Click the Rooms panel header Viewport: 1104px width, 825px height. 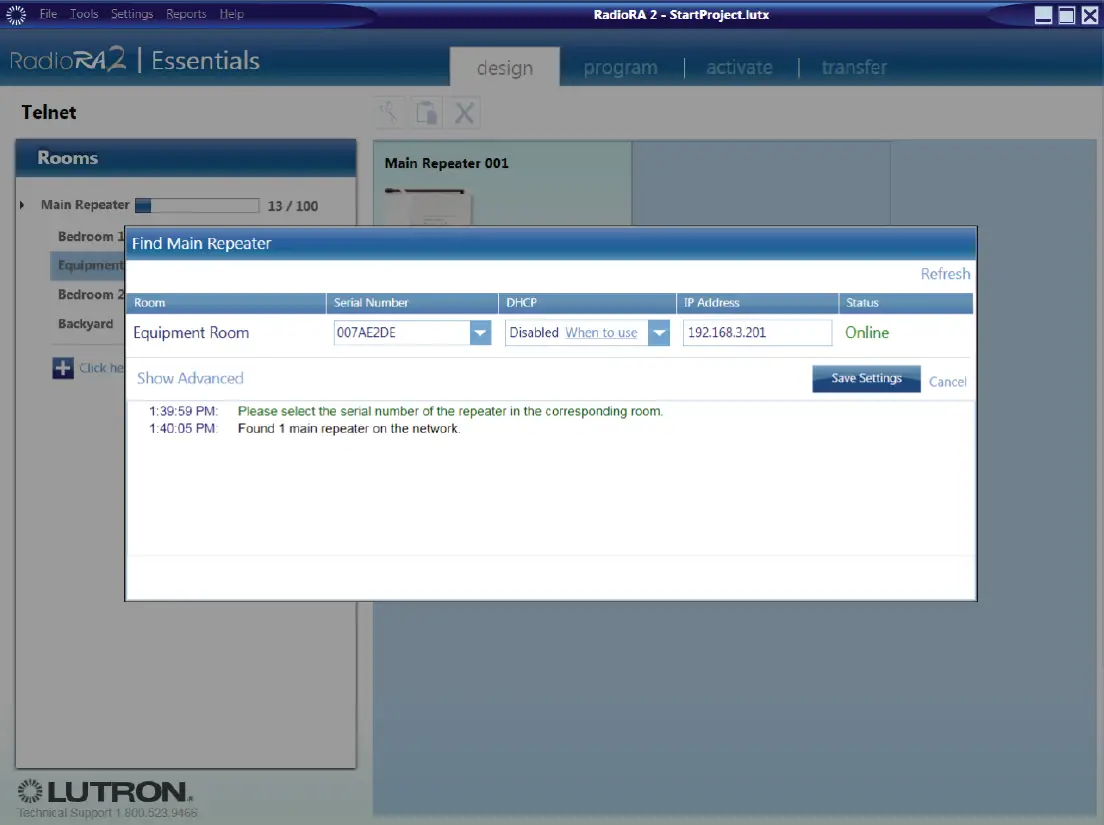tap(186, 158)
